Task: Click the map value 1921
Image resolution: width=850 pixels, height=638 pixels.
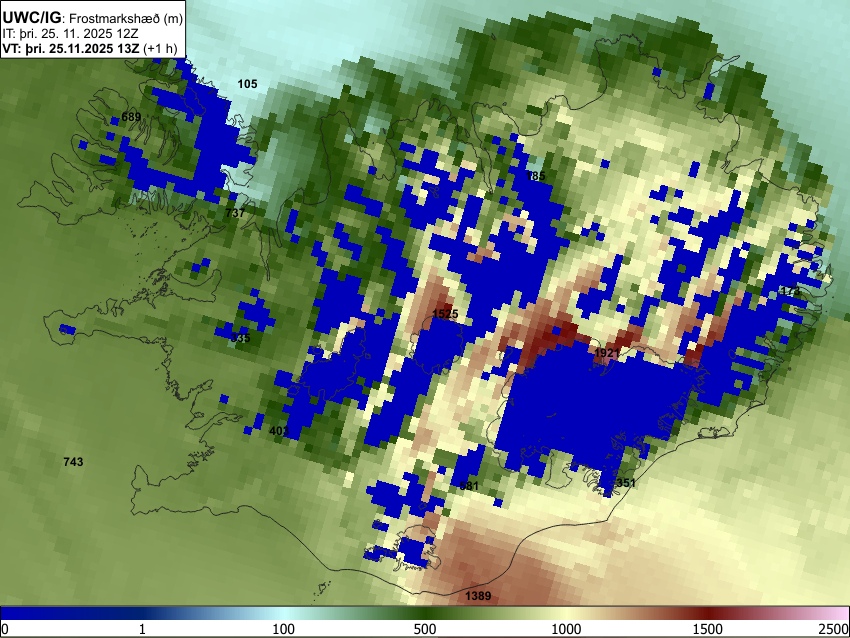Action: pyautogui.click(x=607, y=353)
